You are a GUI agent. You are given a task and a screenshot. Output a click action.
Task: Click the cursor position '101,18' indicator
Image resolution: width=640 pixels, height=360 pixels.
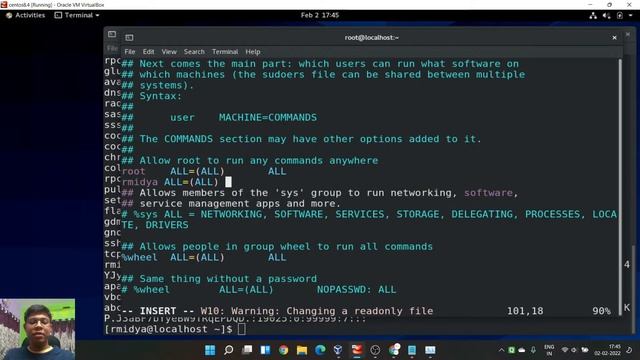(525, 311)
